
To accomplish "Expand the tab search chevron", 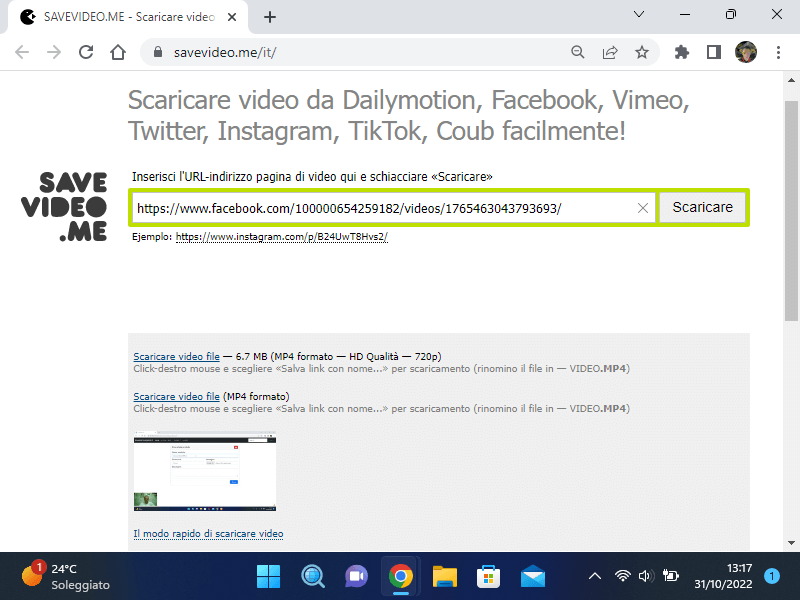I will tap(639, 14).
